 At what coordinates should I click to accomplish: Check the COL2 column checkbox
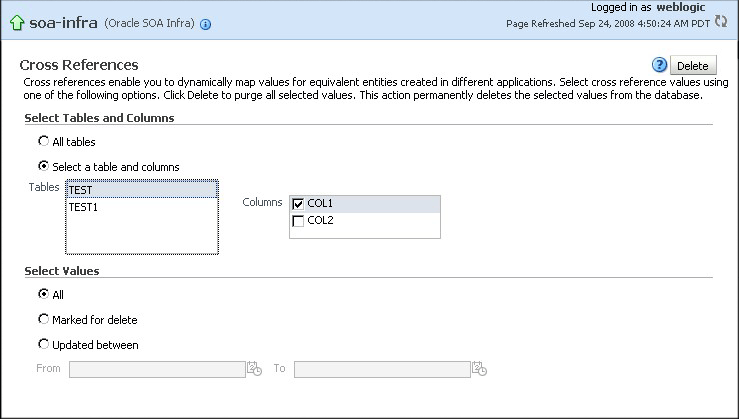pyautogui.click(x=298, y=221)
